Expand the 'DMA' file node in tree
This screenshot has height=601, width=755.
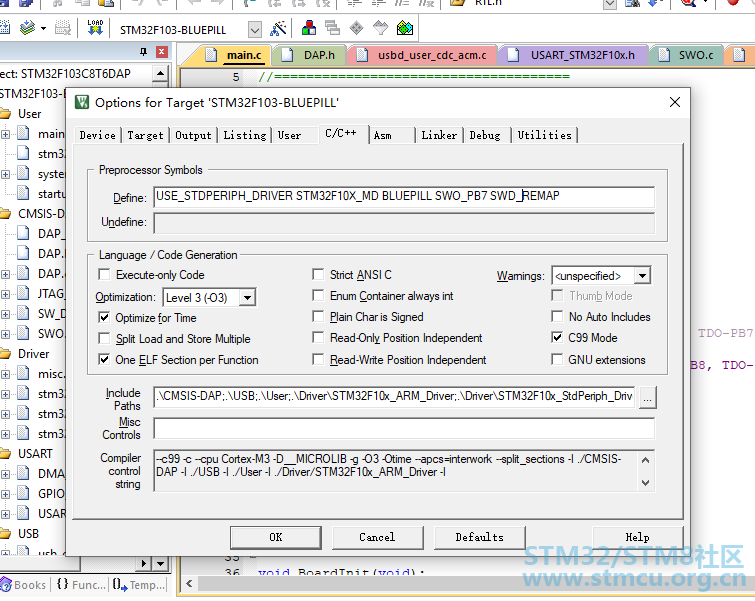[x=5, y=474]
